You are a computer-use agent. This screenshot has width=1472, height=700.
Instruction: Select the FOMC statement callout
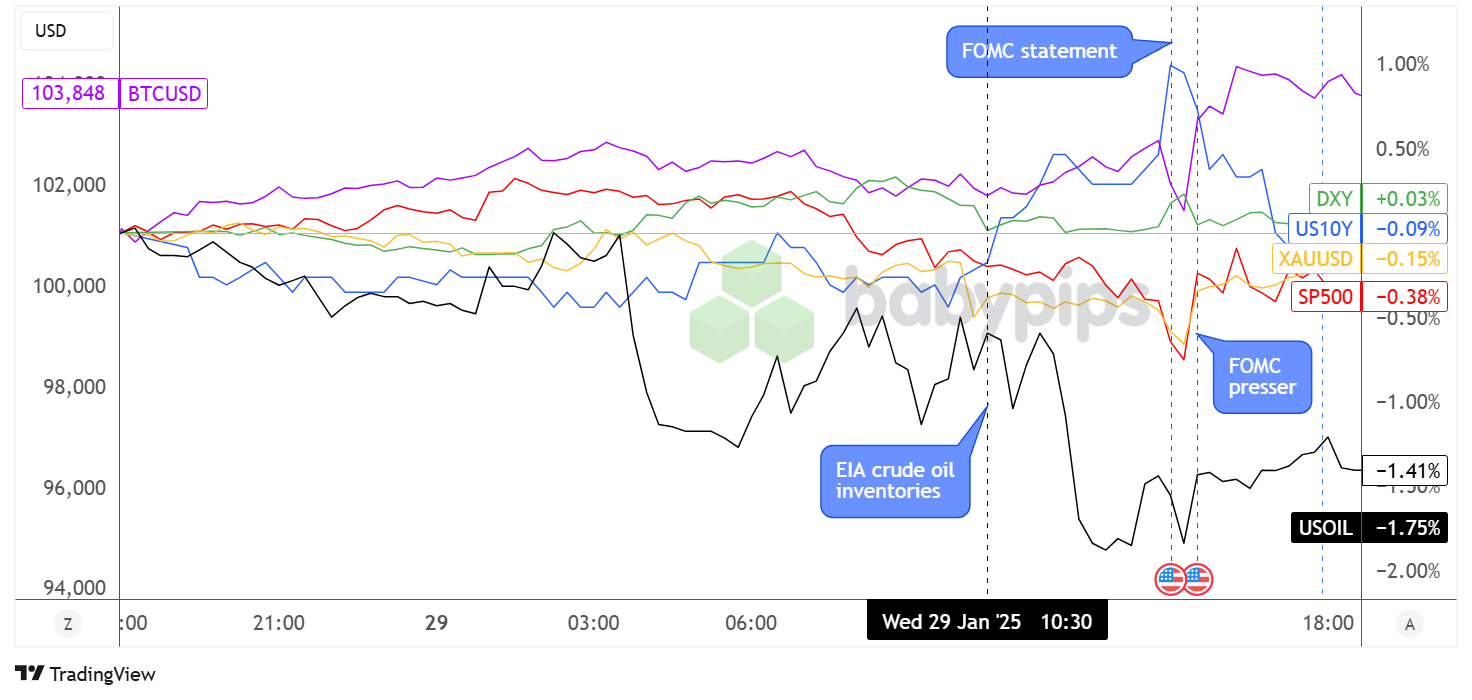(x=1039, y=51)
